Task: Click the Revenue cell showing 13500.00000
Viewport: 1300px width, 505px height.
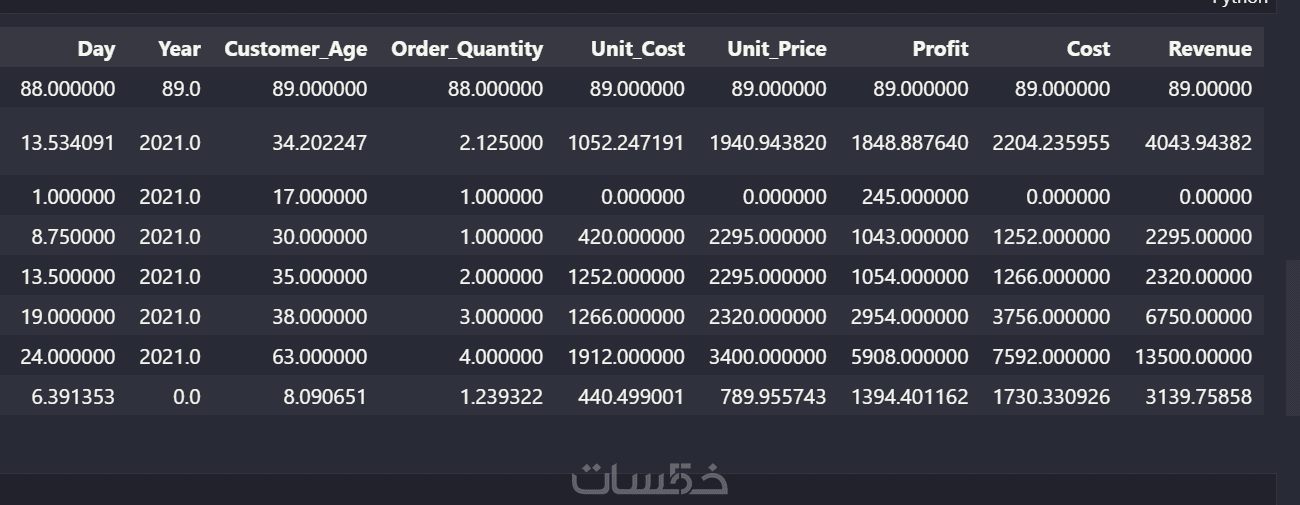Action: click(1193, 357)
